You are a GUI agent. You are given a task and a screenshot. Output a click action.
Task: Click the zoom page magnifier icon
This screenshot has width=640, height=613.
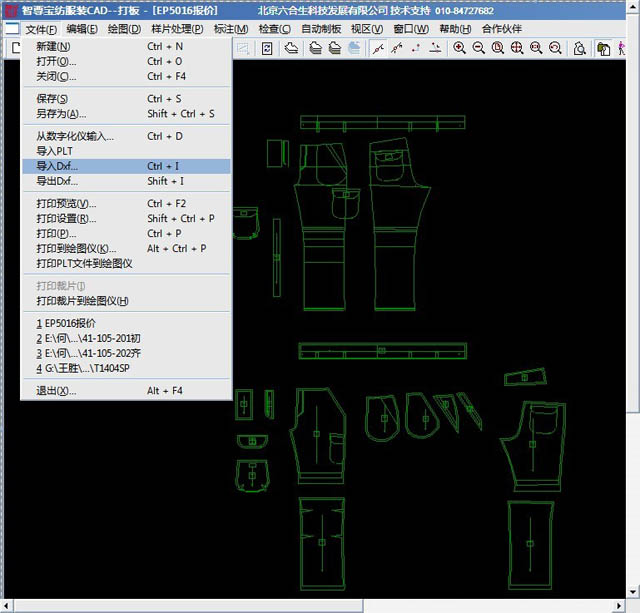pos(498,48)
